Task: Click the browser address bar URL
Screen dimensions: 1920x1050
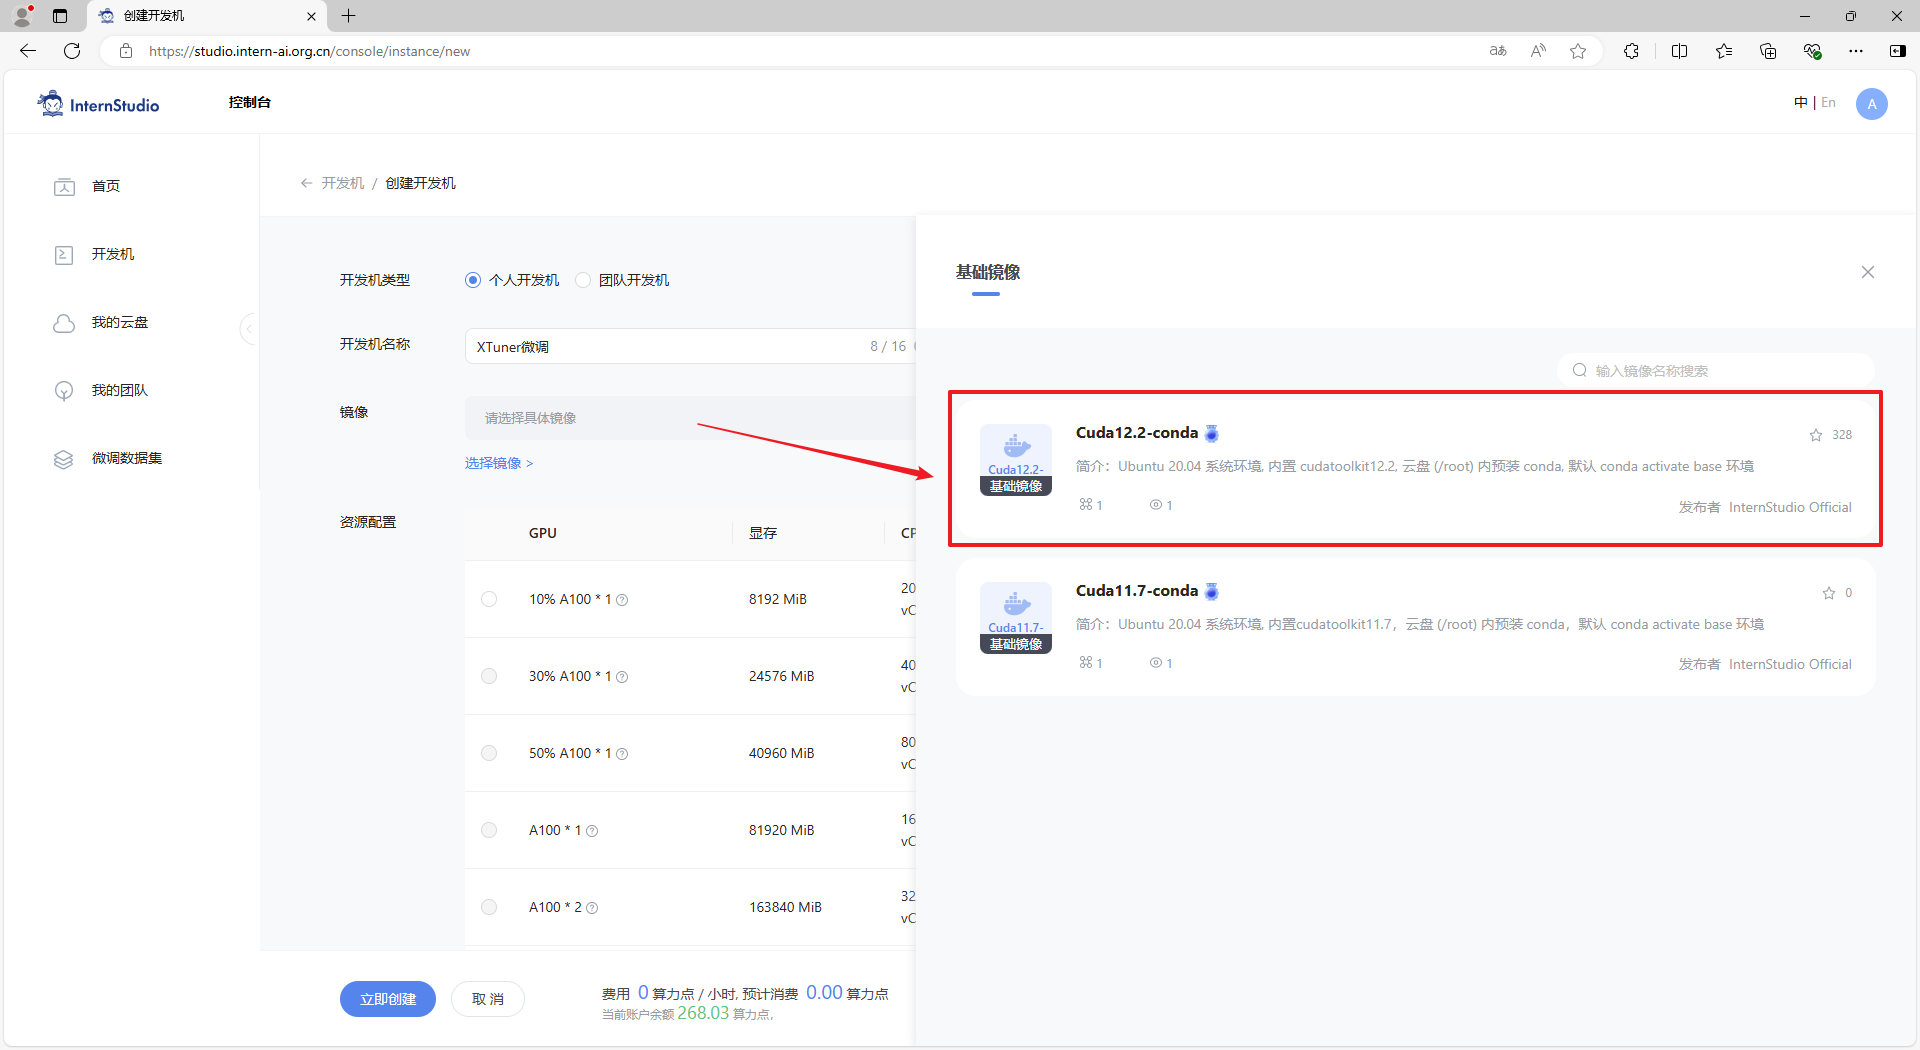Action: (309, 51)
